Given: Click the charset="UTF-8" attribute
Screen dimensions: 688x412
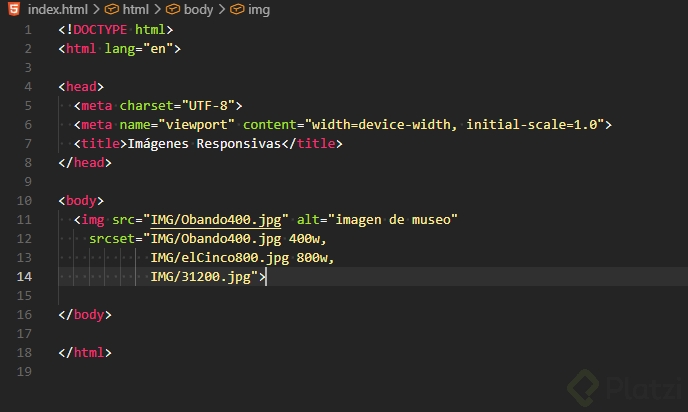Looking at the screenshot, I should point(177,105).
